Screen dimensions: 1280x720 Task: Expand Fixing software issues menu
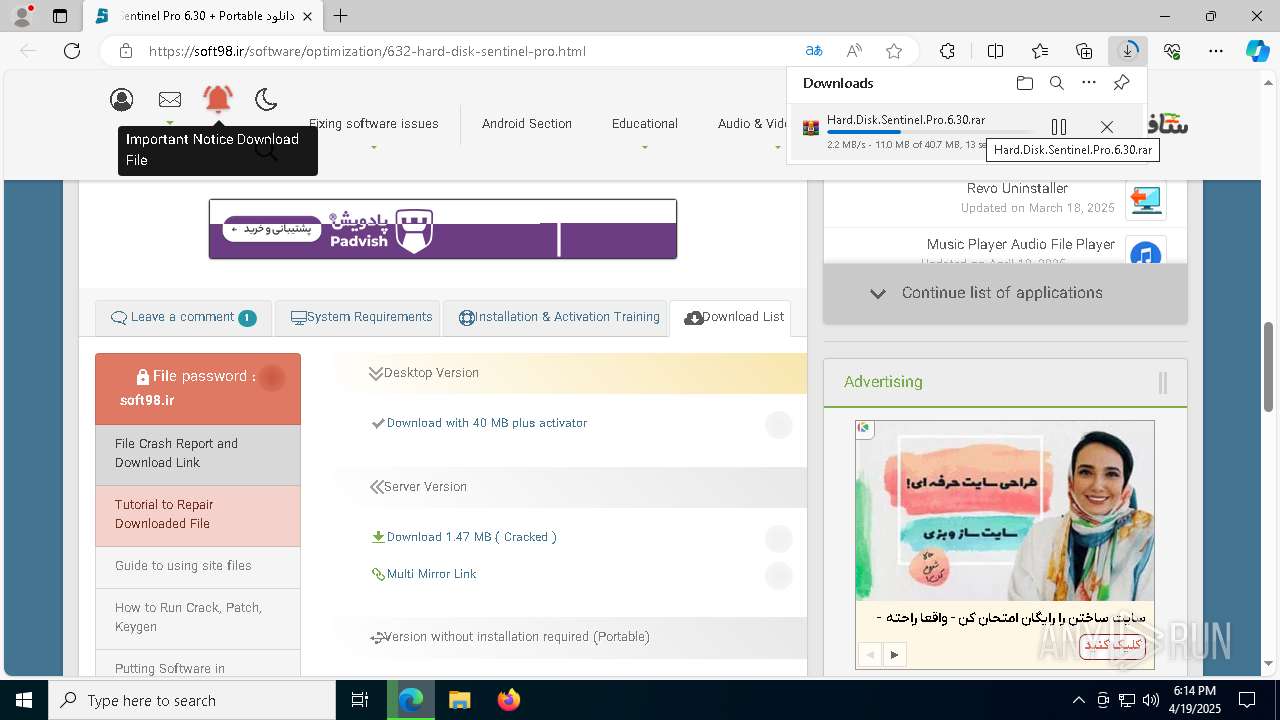point(373,124)
